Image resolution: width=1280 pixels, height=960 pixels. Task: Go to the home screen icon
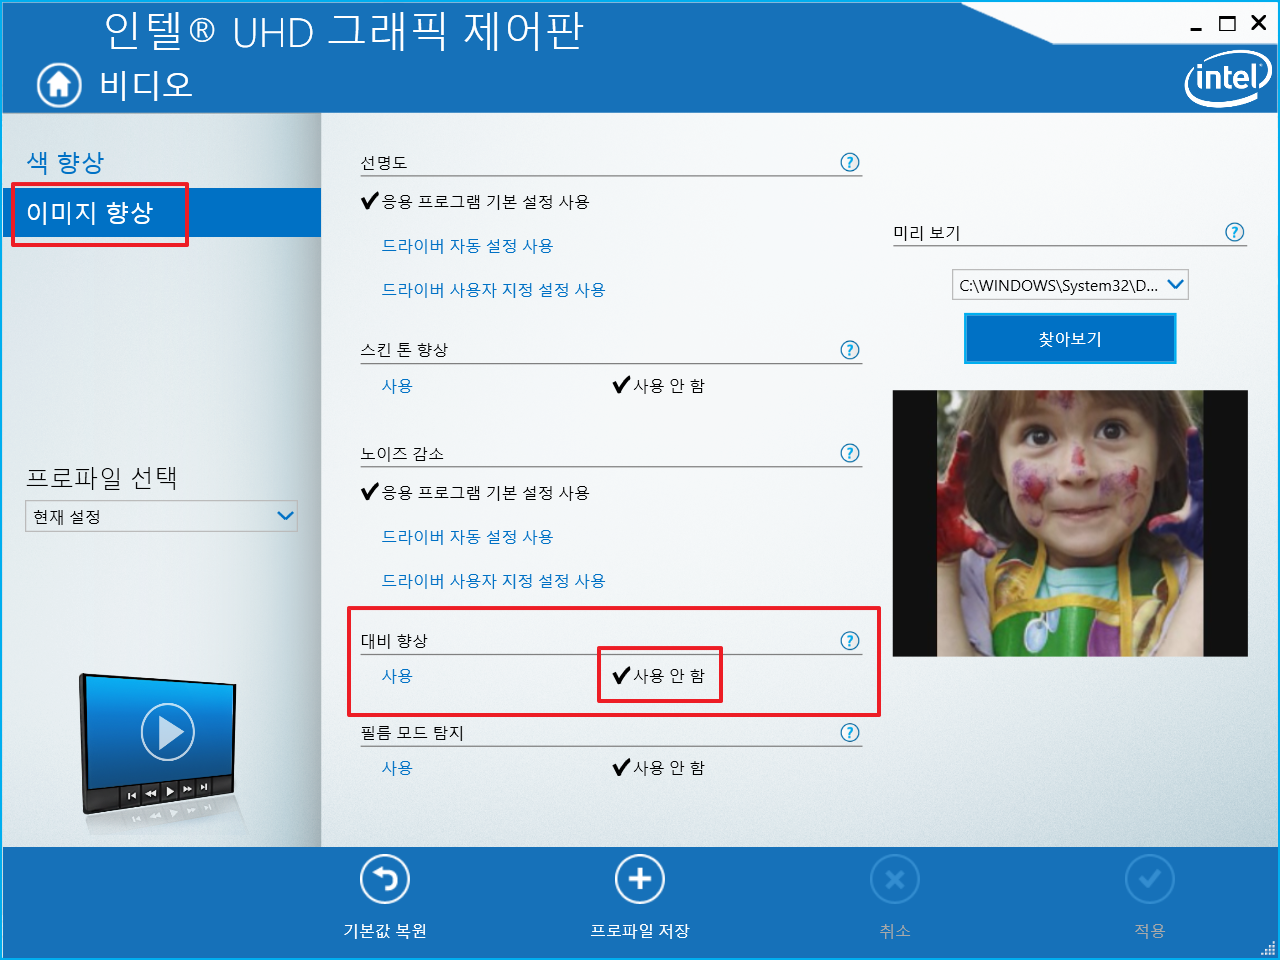(x=59, y=85)
